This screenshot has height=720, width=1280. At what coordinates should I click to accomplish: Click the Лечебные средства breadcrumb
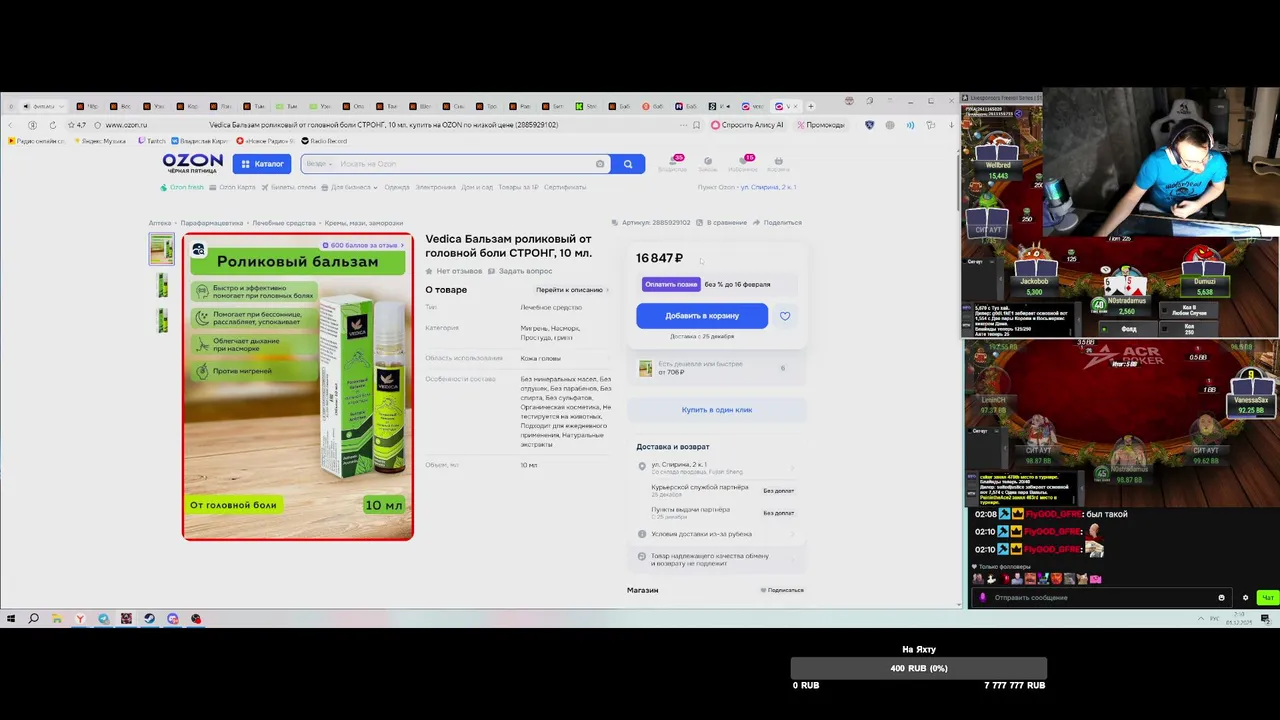(284, 223)
